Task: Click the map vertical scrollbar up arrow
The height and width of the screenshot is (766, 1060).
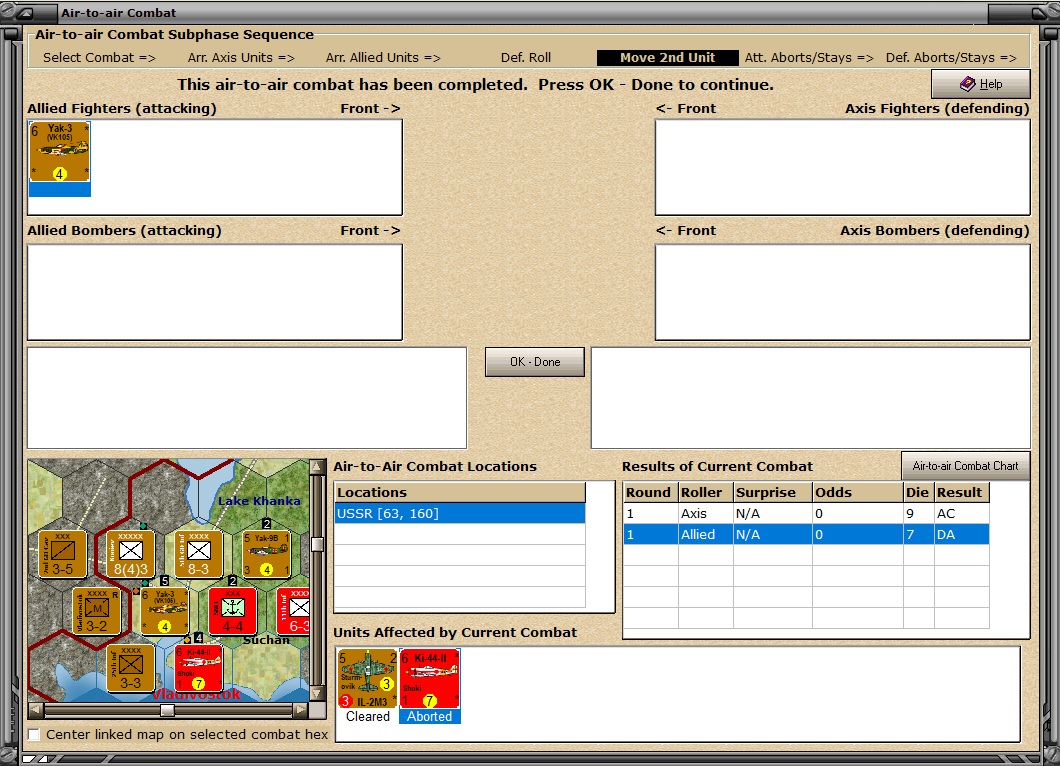Action: point(316,466)
